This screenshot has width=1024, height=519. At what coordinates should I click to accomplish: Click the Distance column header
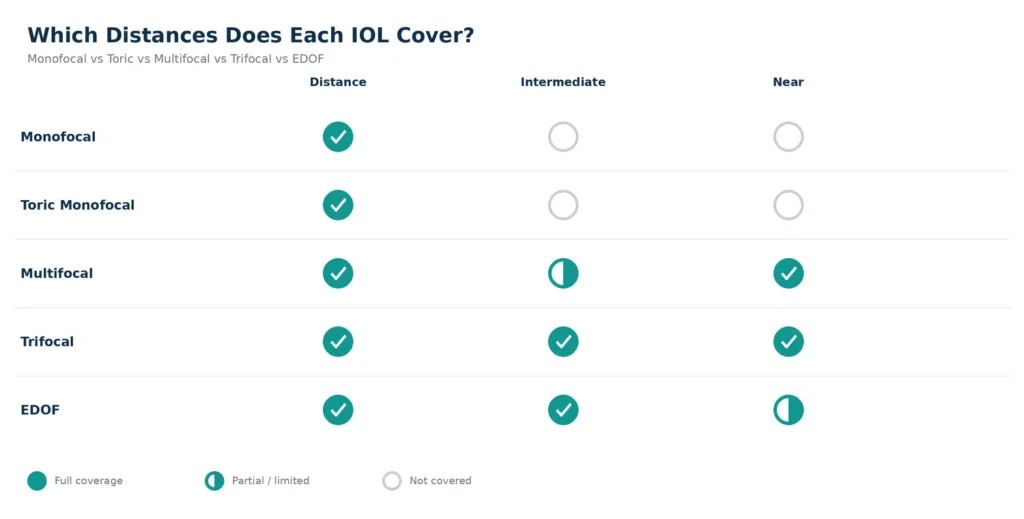click(x=338, y=82)
